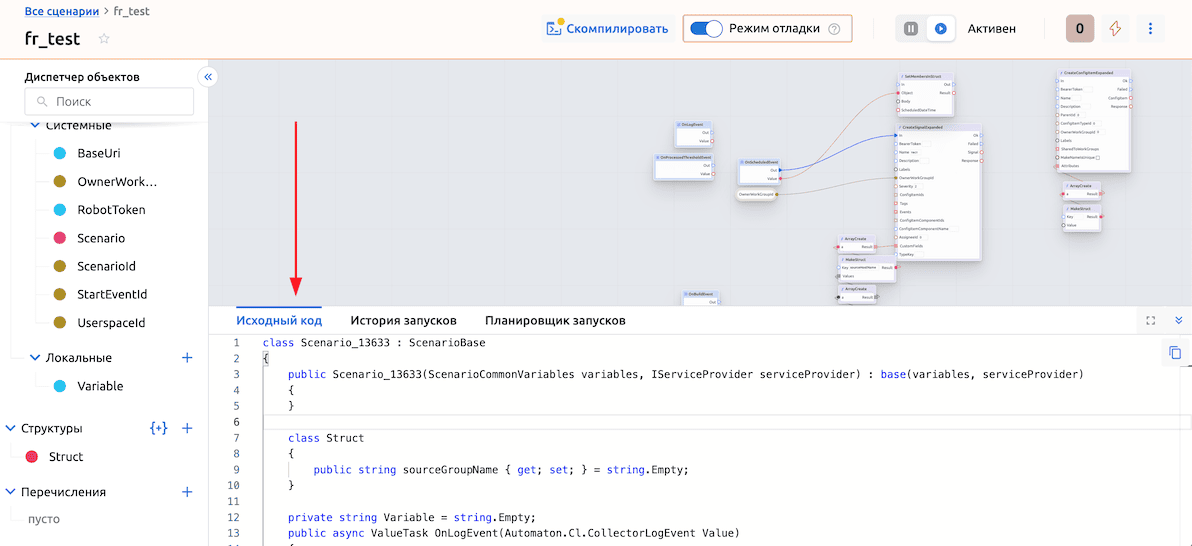
Task: Collapse the Перечисления section
Action: point(11,492)
